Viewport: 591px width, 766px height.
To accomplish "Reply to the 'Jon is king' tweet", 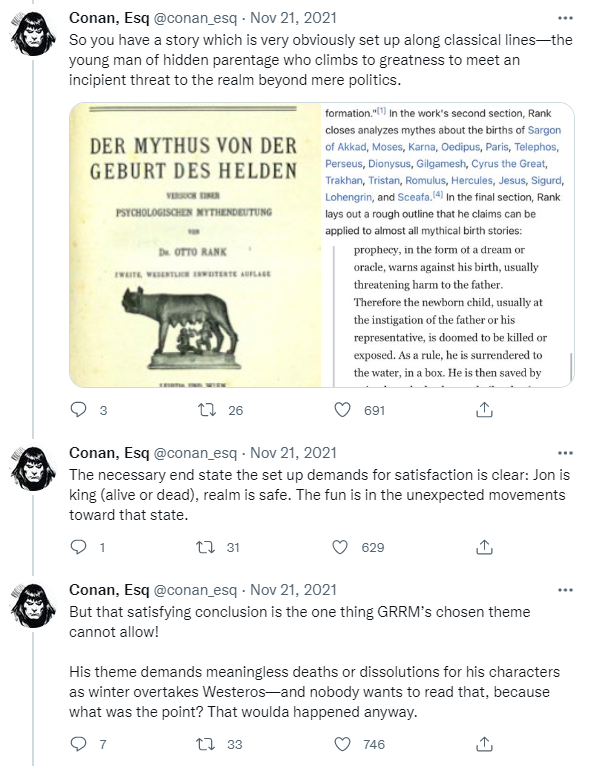I will (79, 547).
